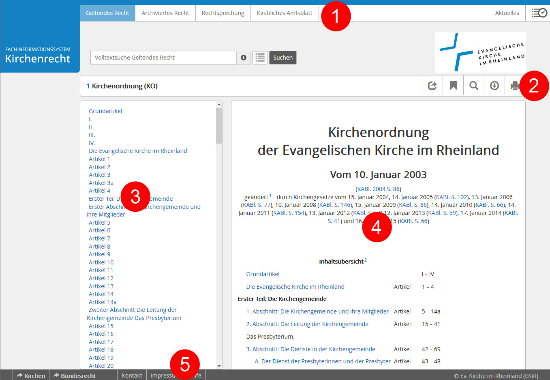
Task: Jump to Artikel 17 in contents list
Action: [101, 342]
